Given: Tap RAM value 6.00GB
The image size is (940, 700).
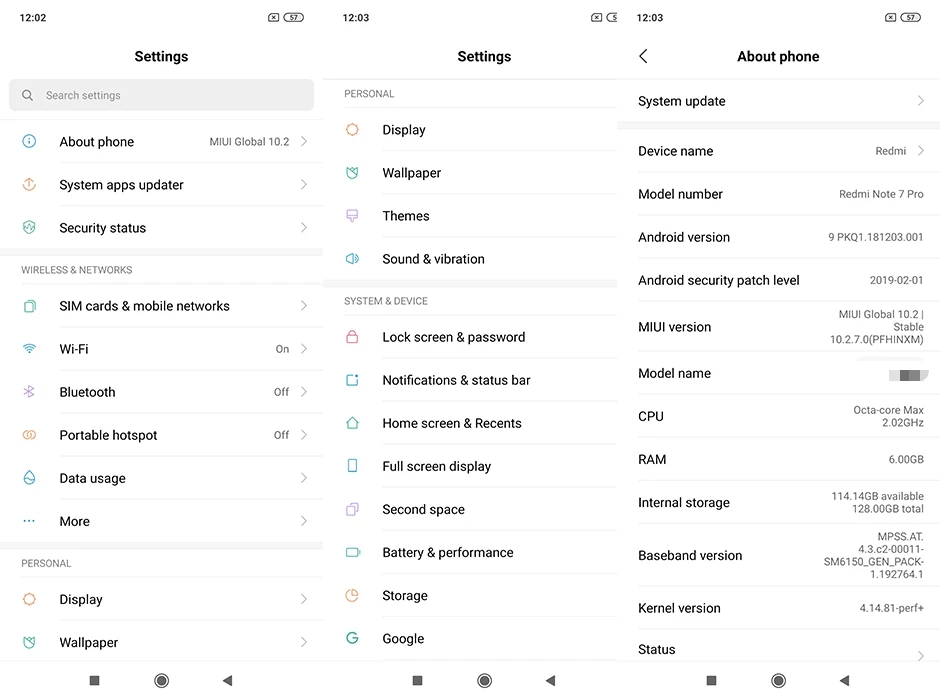Looking at the screenshot, I should [x=906, y=460].
